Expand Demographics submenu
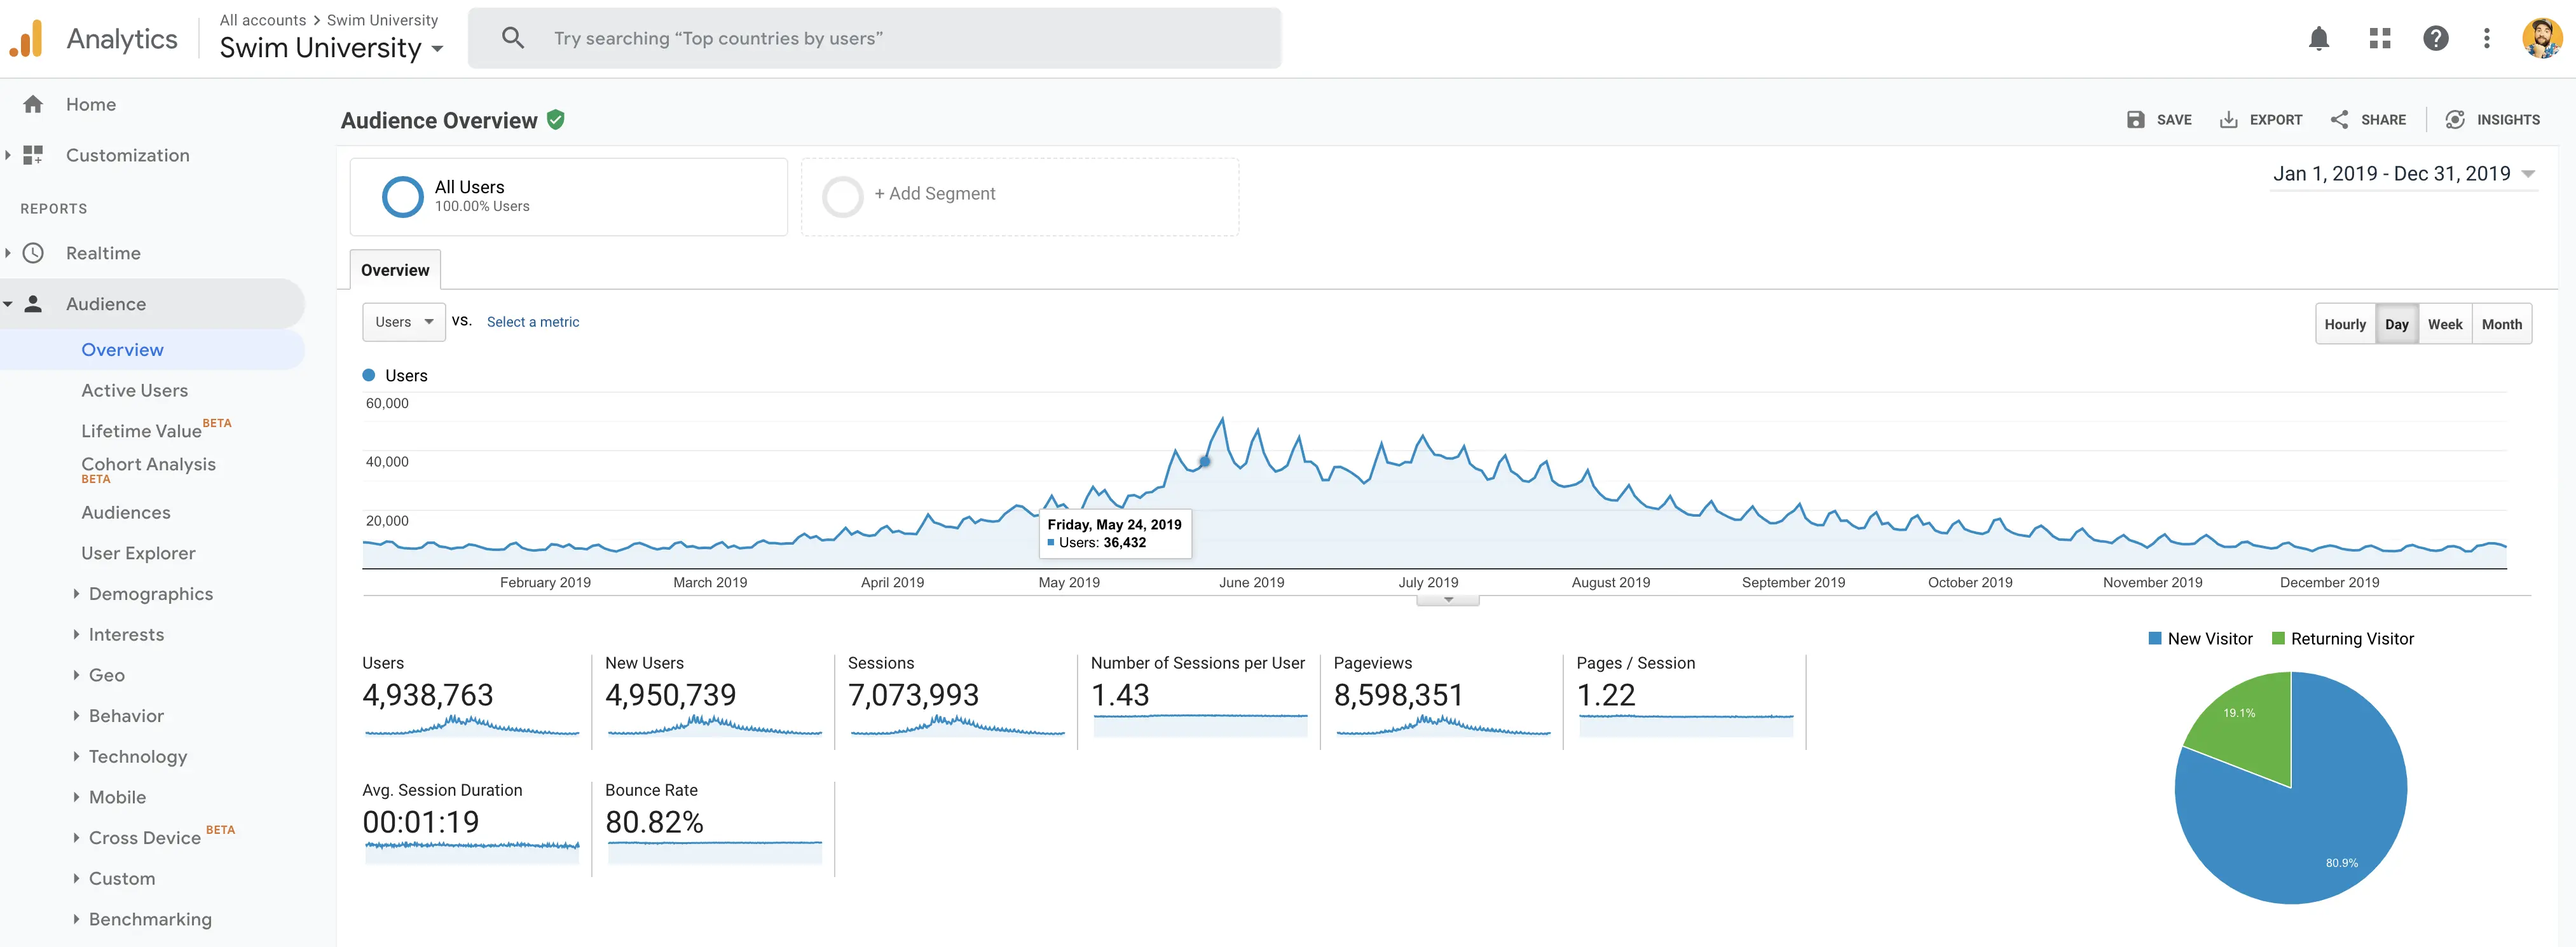The image size is (2576, 947). pyautogui.click(x=76, y=594)
